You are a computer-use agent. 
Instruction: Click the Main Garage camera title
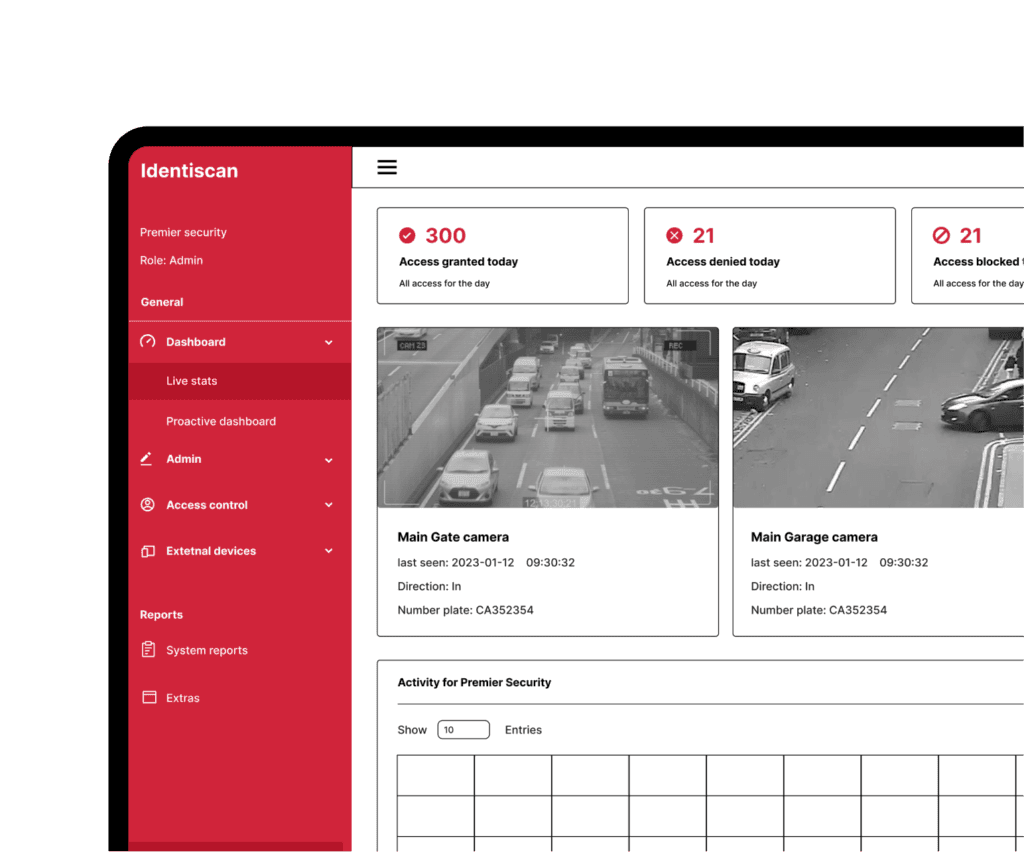point(814,537)
